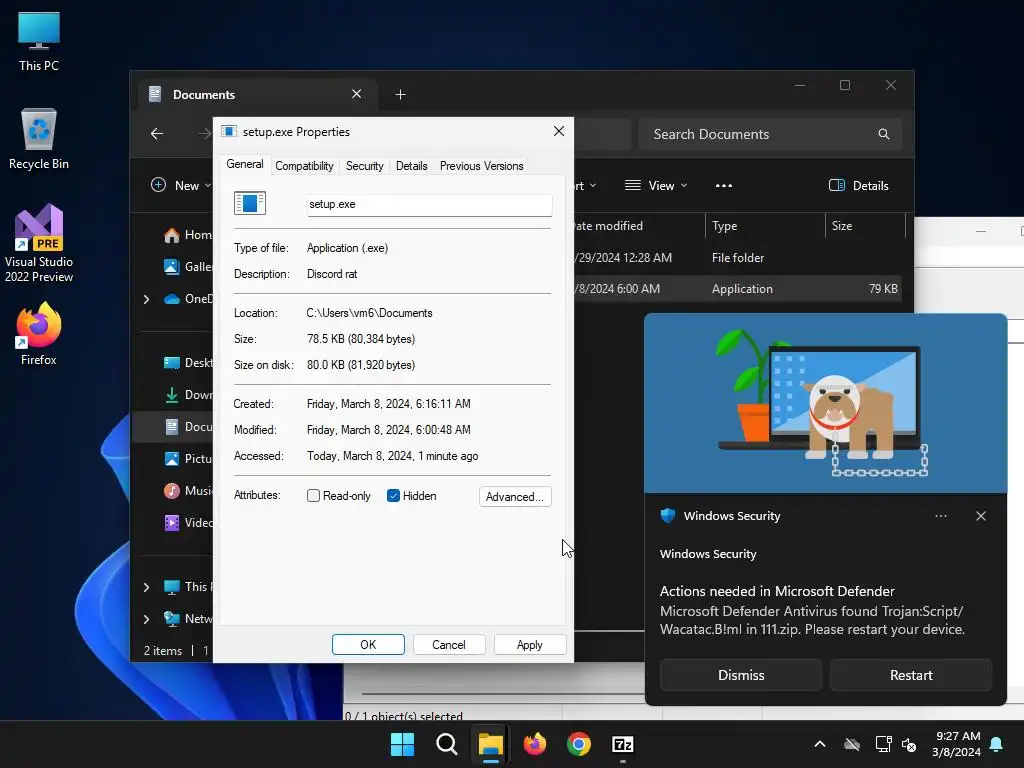Image resolution: width=1024 pixels, height=768 pixels.
Task: Click the Windows Start button
Action: click(402, 744)
